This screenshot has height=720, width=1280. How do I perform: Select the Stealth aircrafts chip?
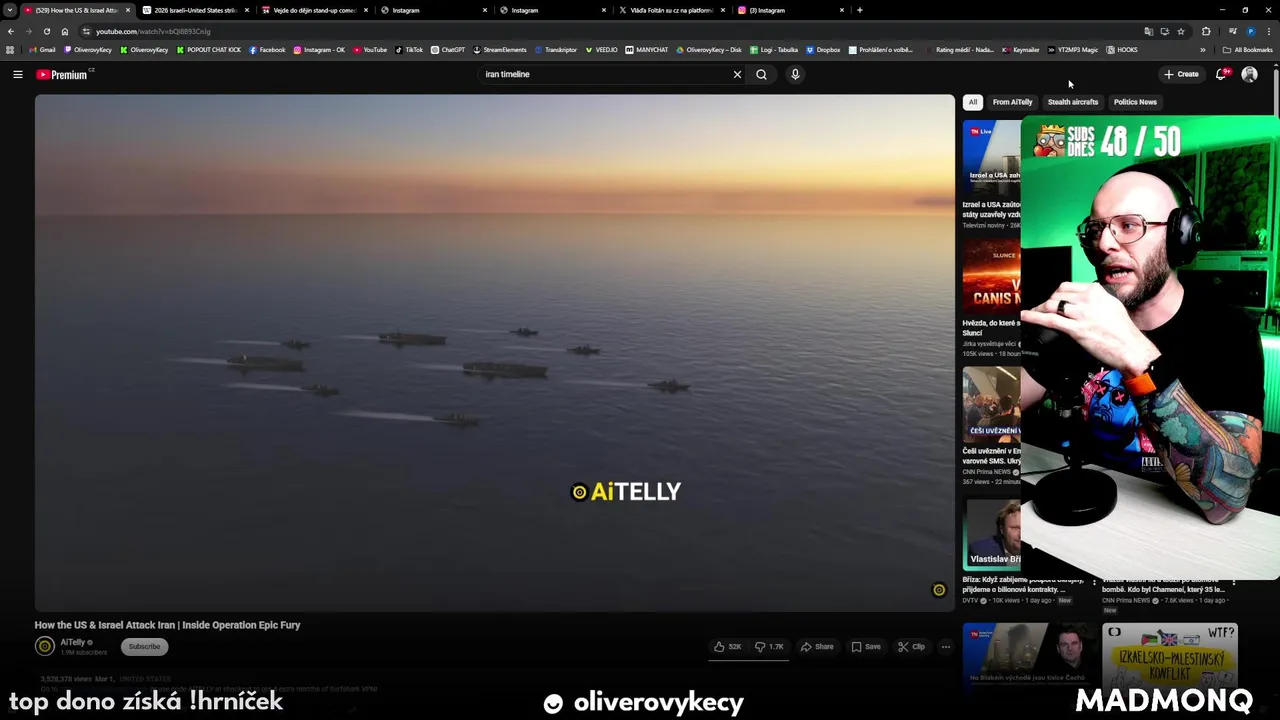(x=1073, y=102)
